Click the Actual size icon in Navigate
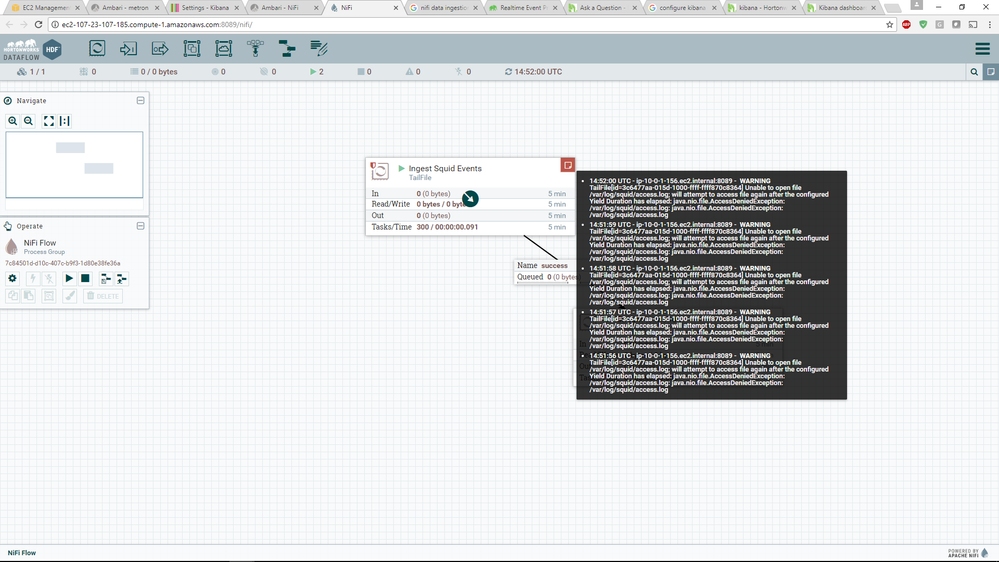 coord(64,121)
